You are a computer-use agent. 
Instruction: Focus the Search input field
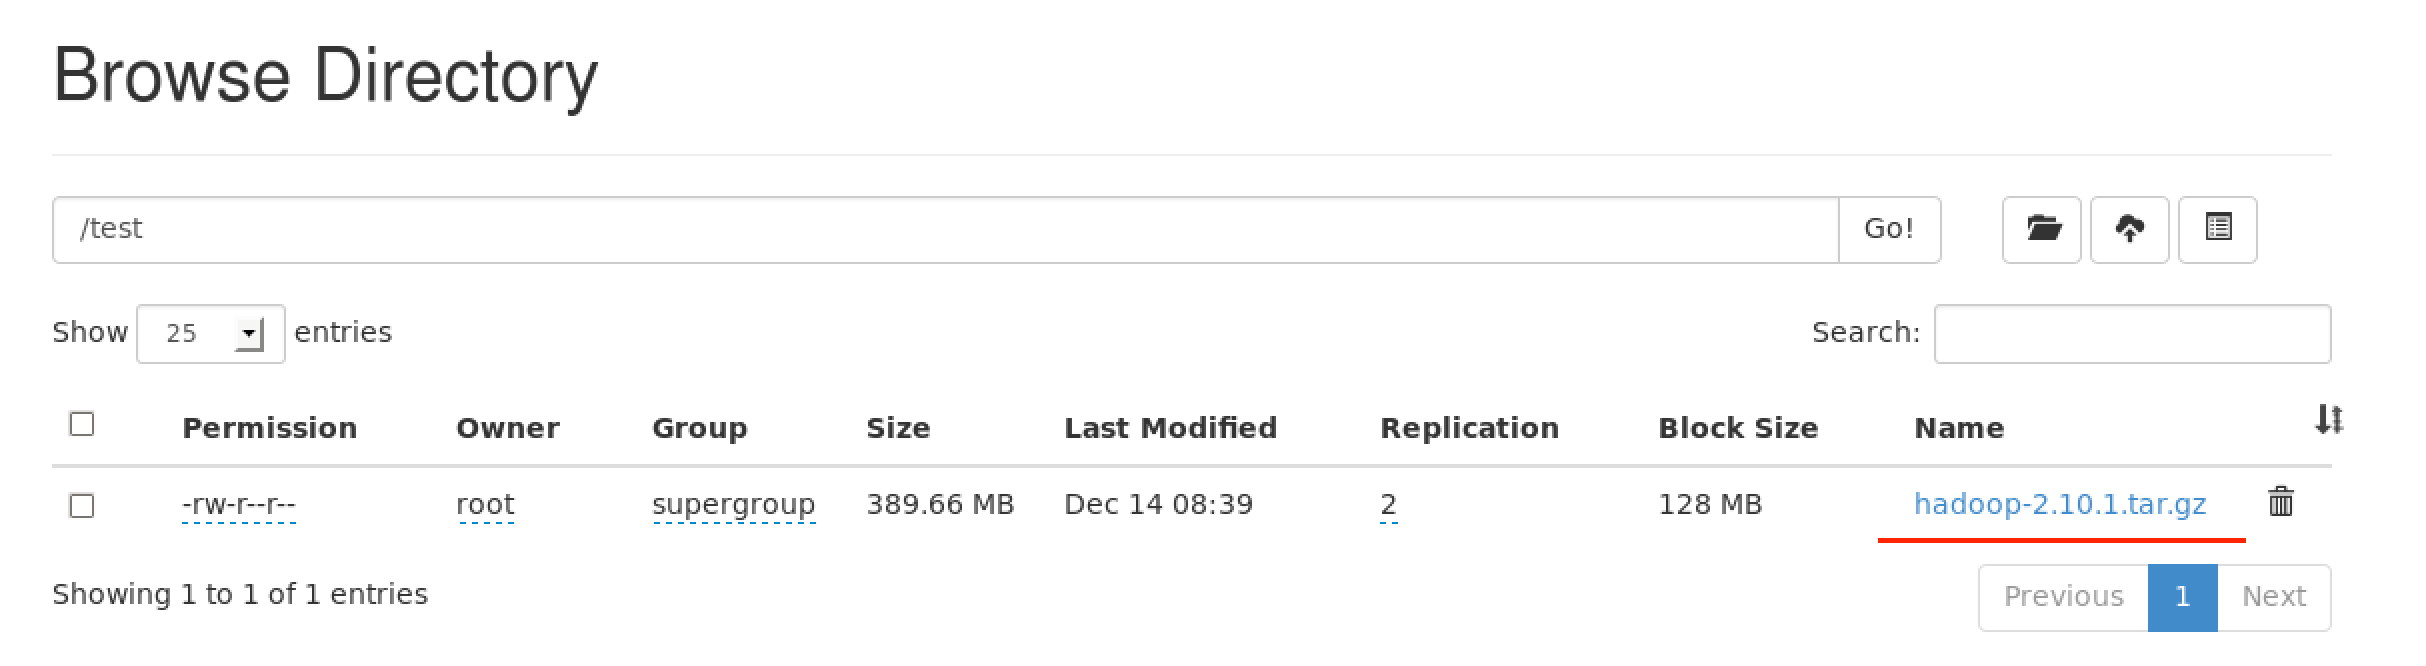[x=2132, y=334]
